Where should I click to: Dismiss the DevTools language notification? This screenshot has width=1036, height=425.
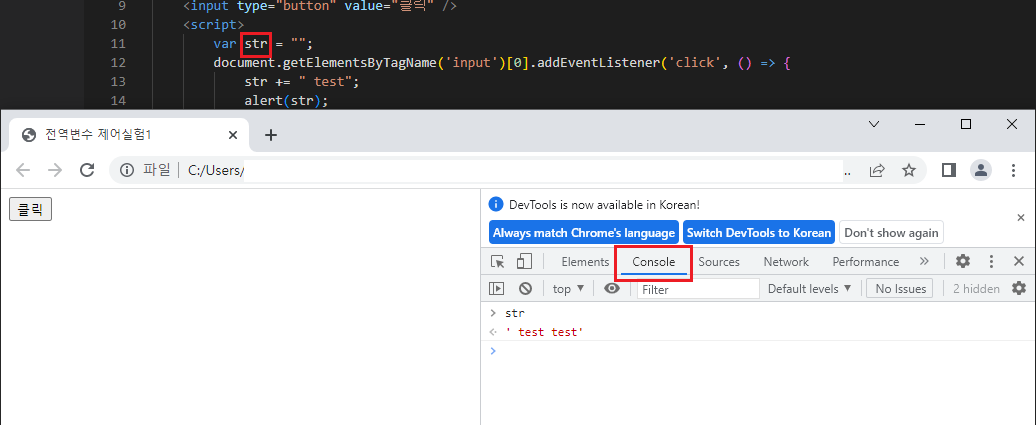pyautogui.click(x=1021, y=217)
